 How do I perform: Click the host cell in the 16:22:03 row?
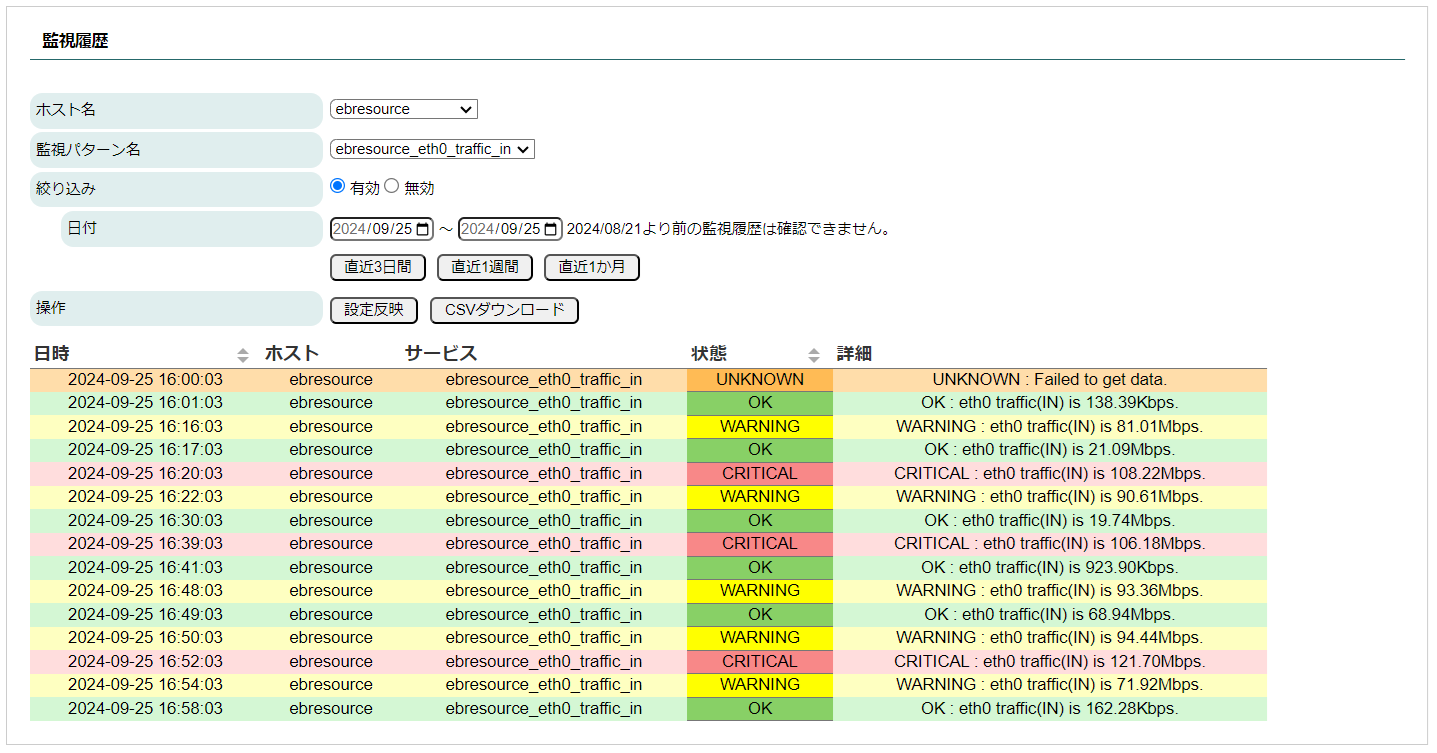pos(331,497)
